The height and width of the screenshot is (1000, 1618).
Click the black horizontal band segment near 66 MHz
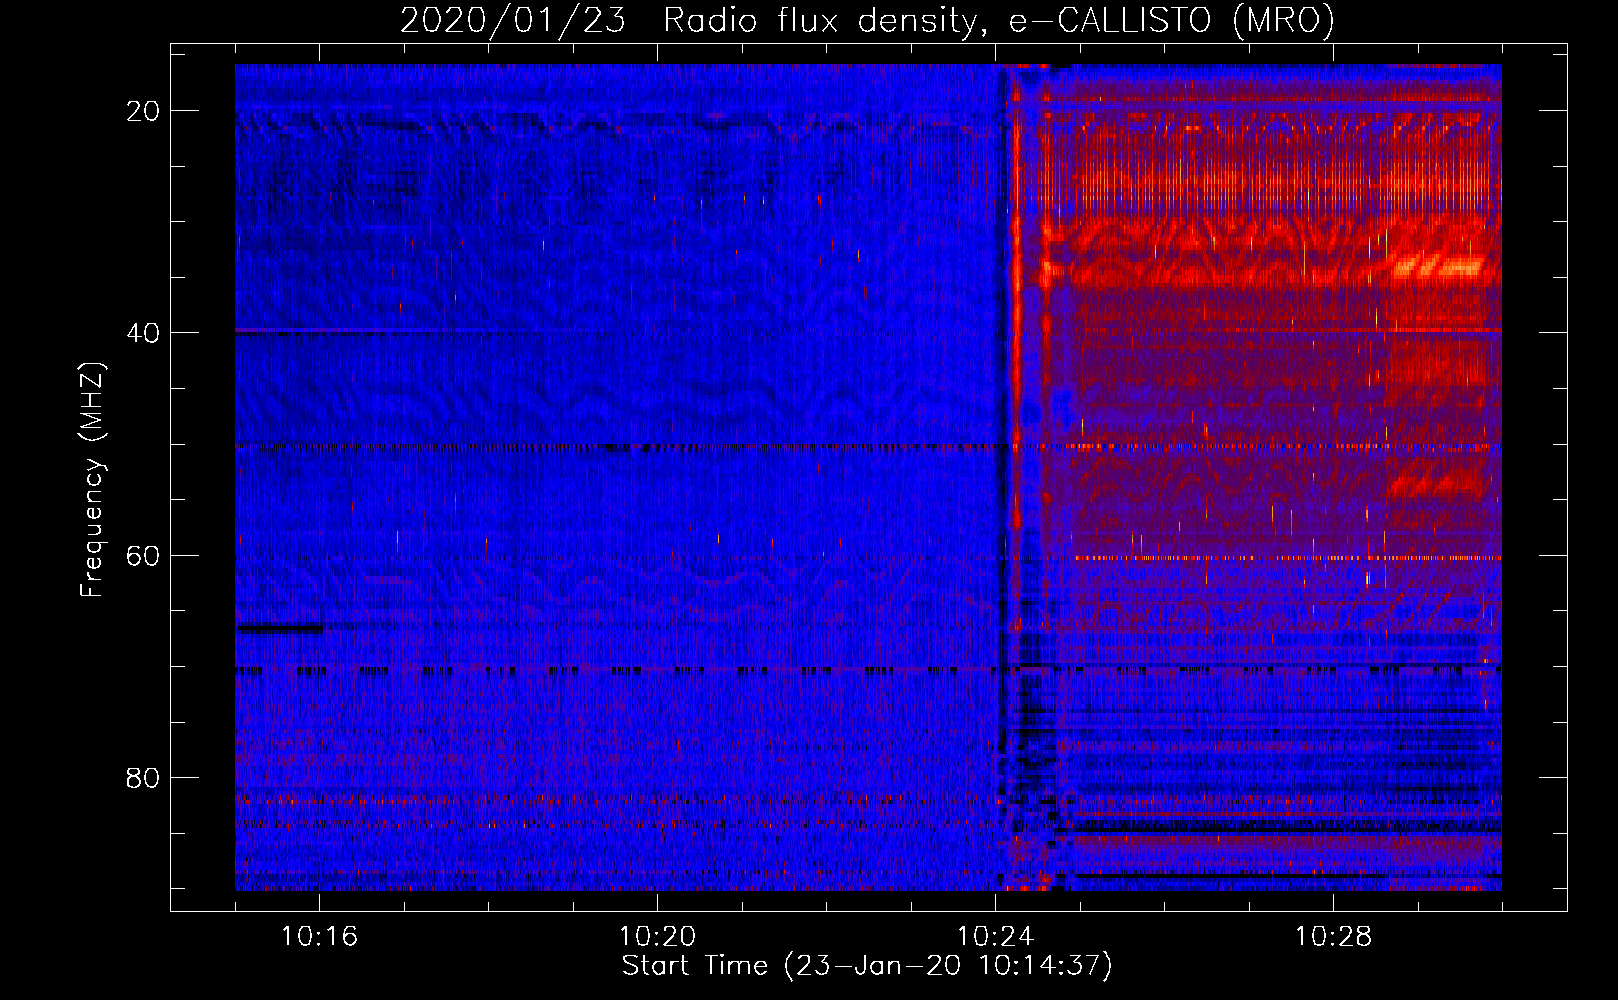coord(280,628)
